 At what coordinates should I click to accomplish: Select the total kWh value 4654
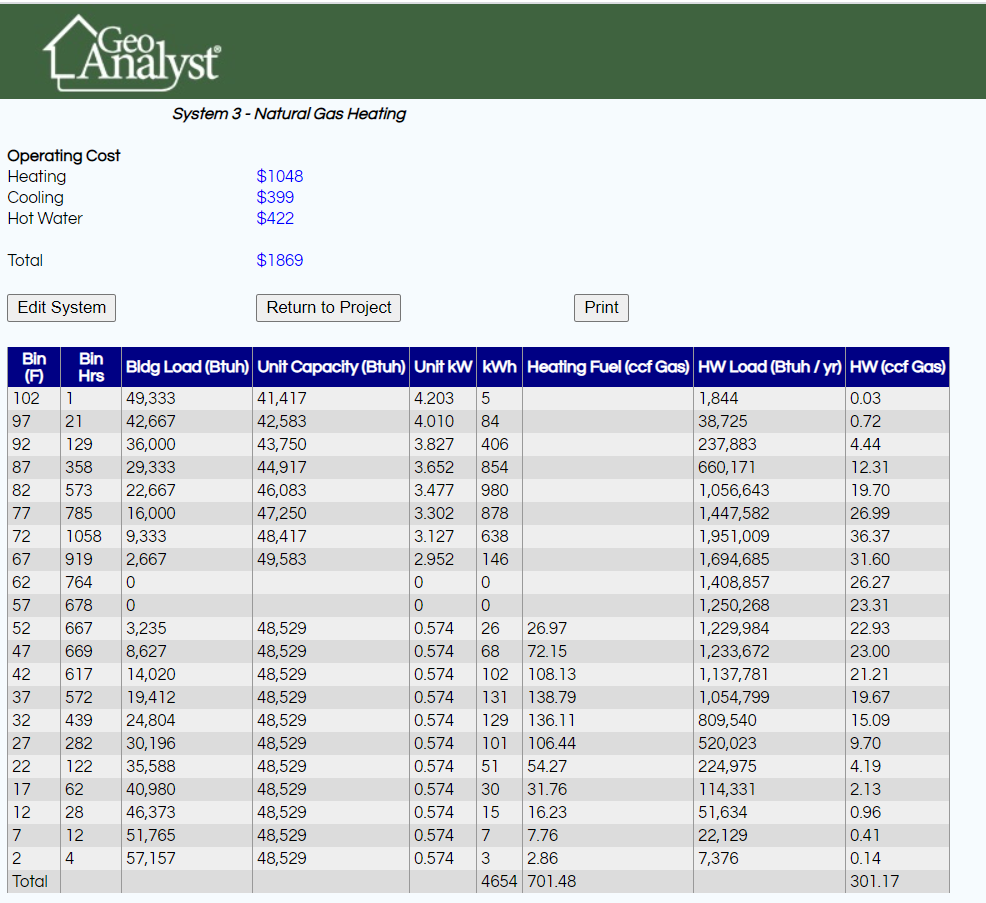(499, 882)
